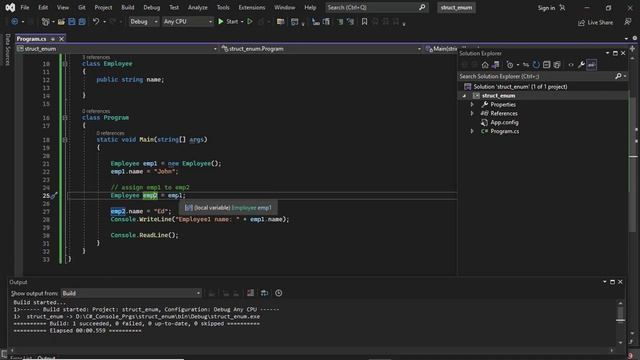This screenshot has height=360, width=640.
Task: Click the Live Share button
Action: [596, 22]
